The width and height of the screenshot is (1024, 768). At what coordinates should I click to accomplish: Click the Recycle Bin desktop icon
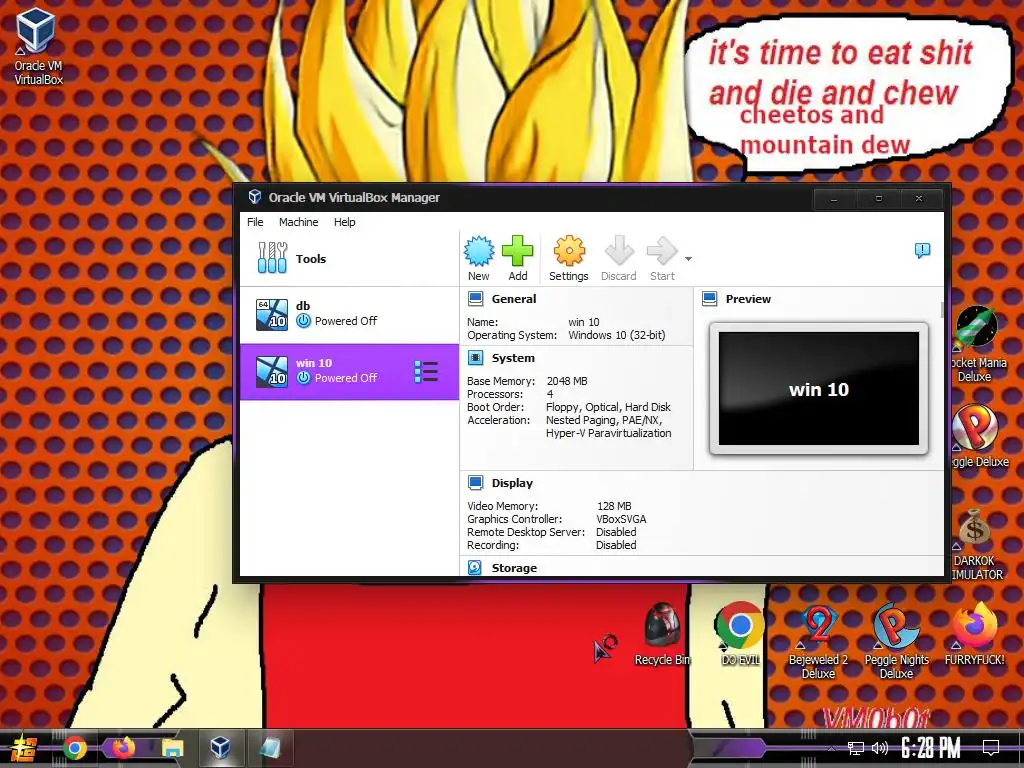(x=662, y=634)
